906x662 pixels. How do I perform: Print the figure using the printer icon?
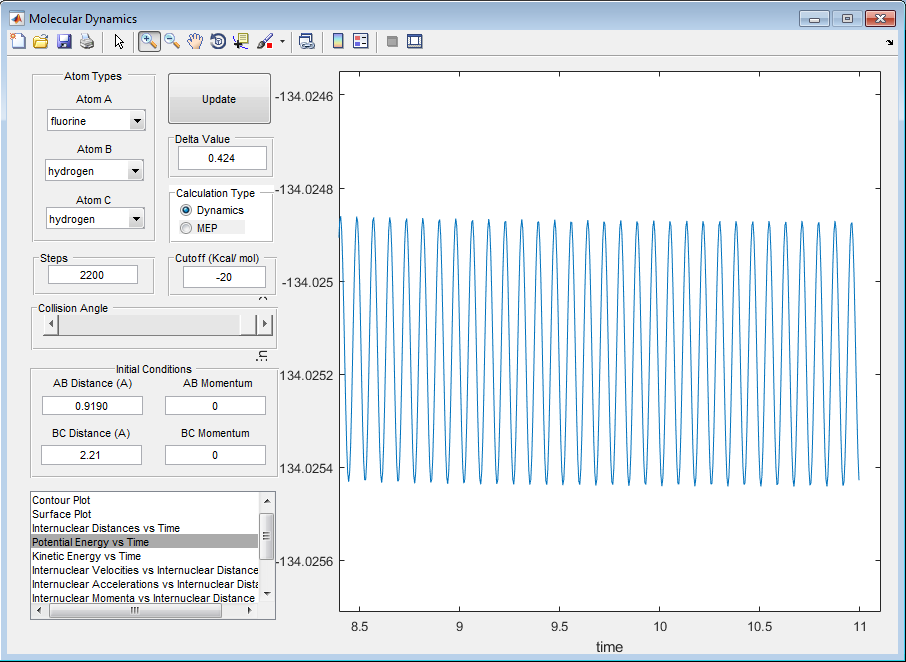point(87,41)
